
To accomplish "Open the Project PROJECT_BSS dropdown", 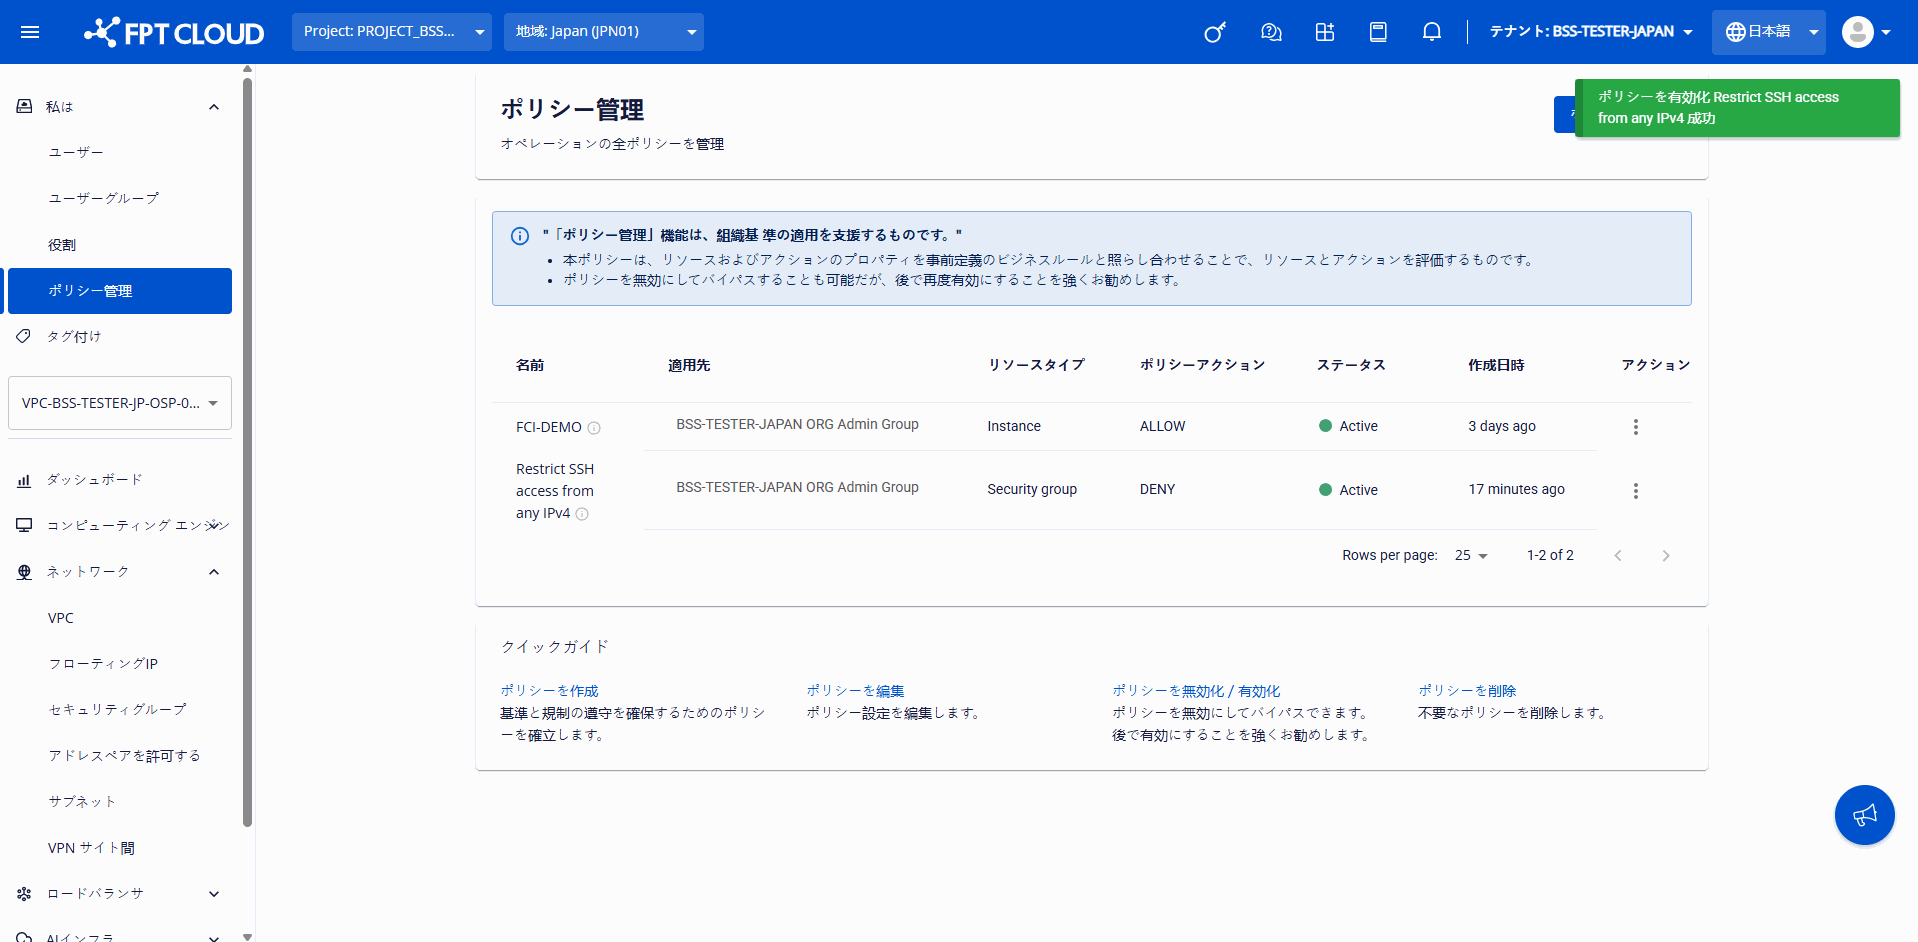I will (392, 32).
